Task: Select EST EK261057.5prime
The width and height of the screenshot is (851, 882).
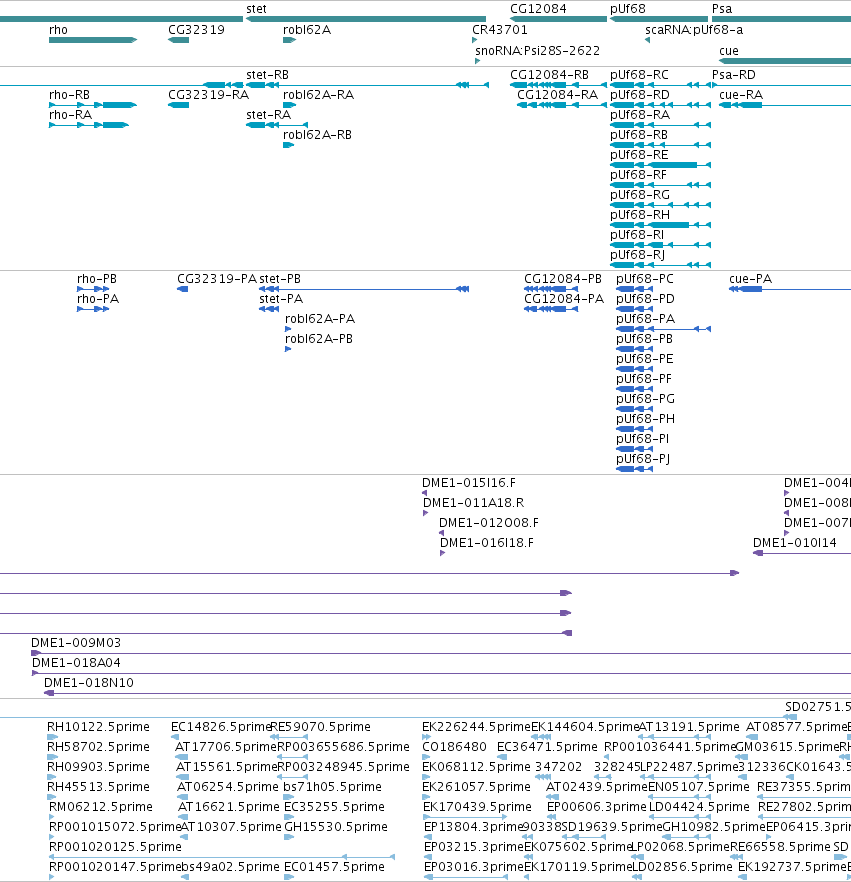Action: [x=426, y=796]
